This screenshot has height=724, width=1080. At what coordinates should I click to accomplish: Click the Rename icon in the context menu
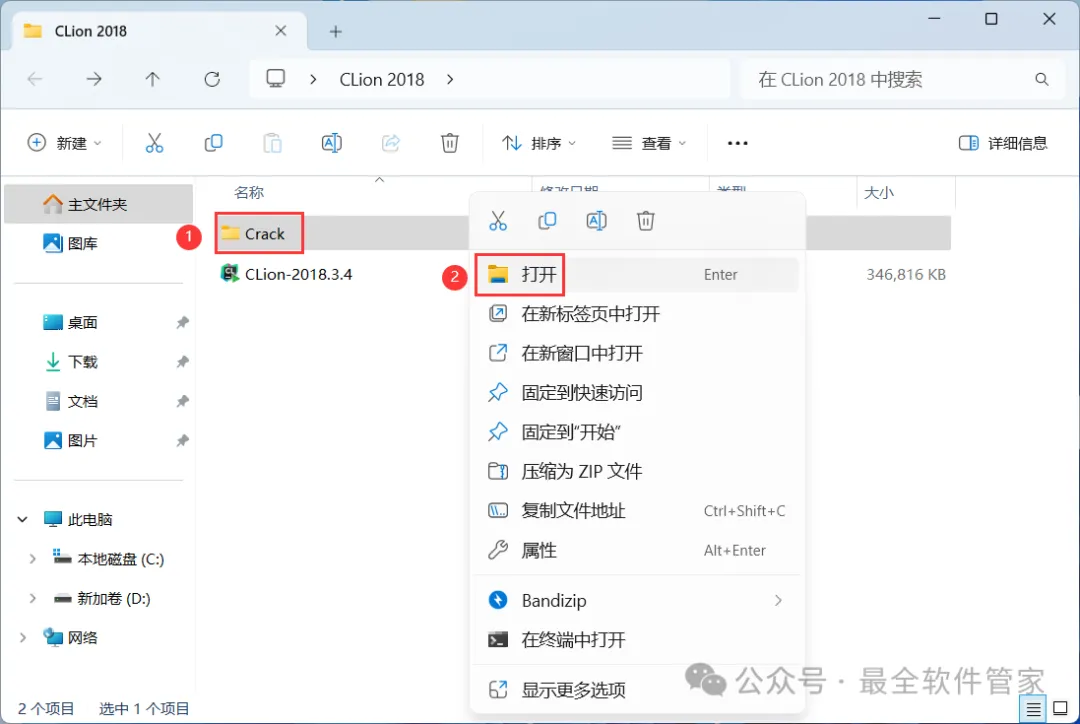pos(596,221)
